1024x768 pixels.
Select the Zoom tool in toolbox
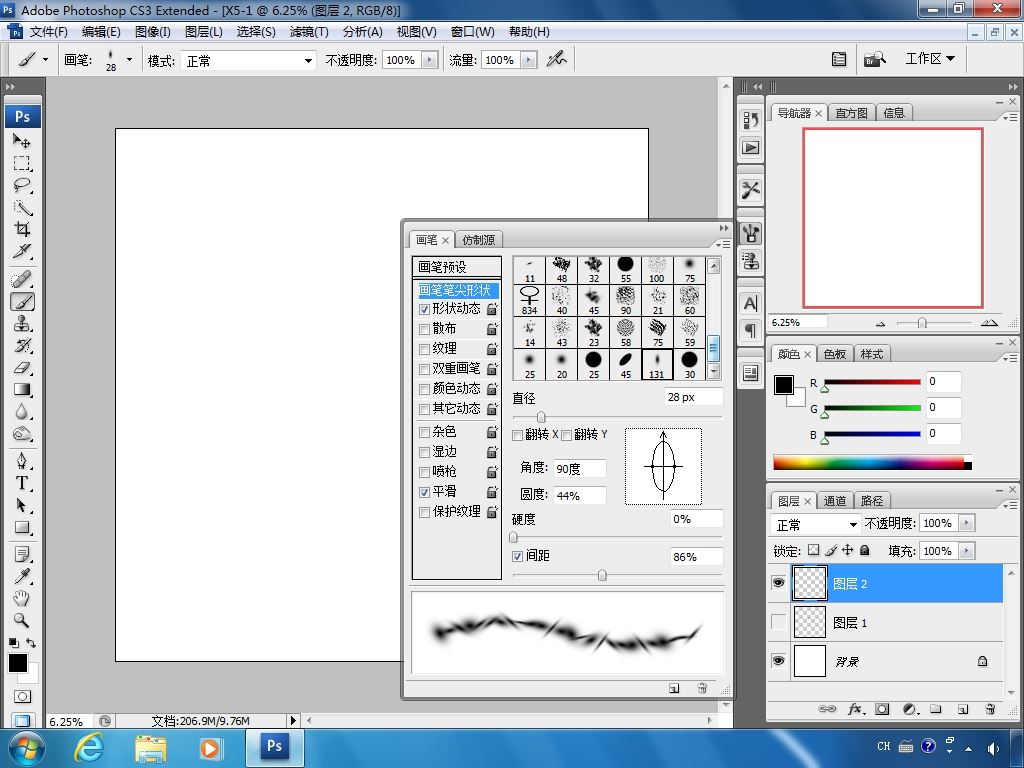(22, 620)
